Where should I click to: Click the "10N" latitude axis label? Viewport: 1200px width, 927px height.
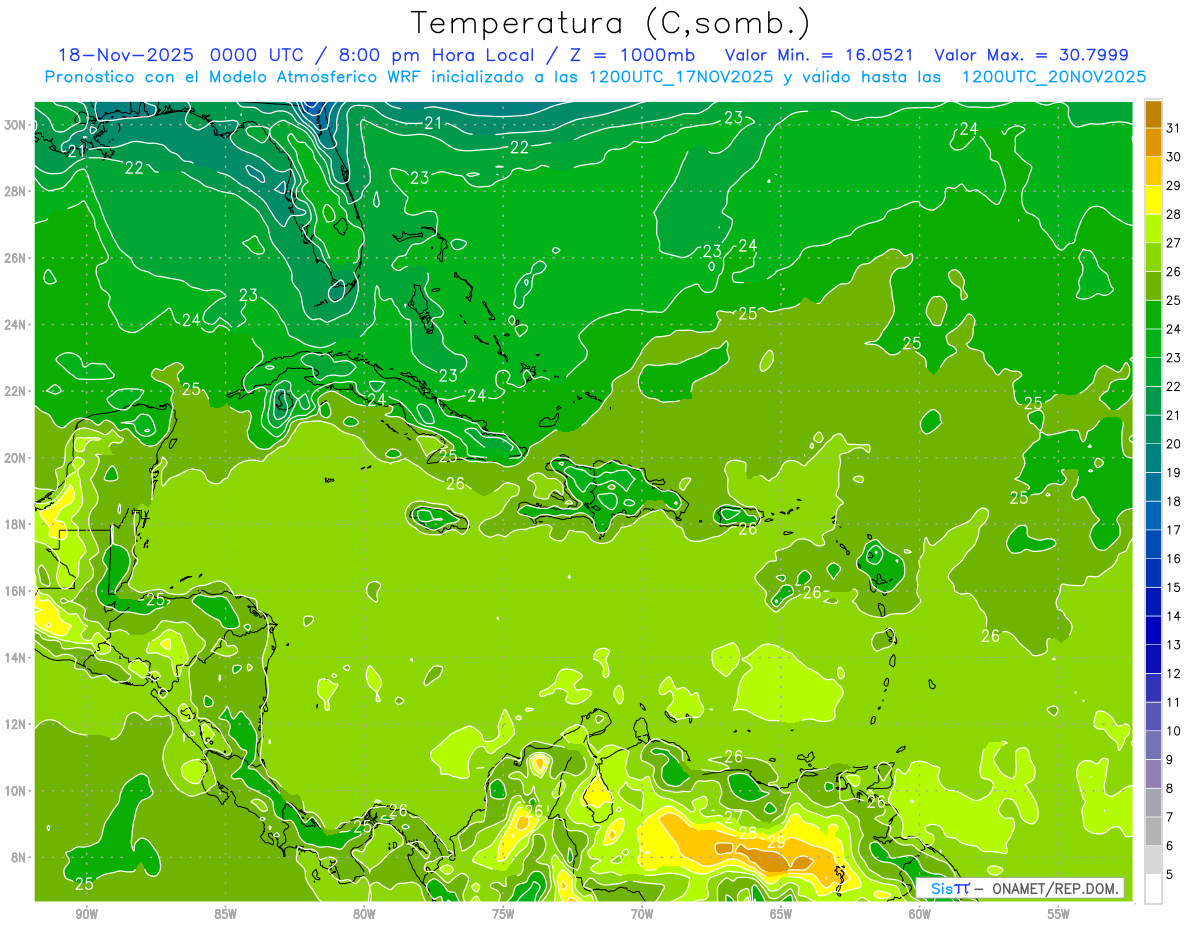15,790
